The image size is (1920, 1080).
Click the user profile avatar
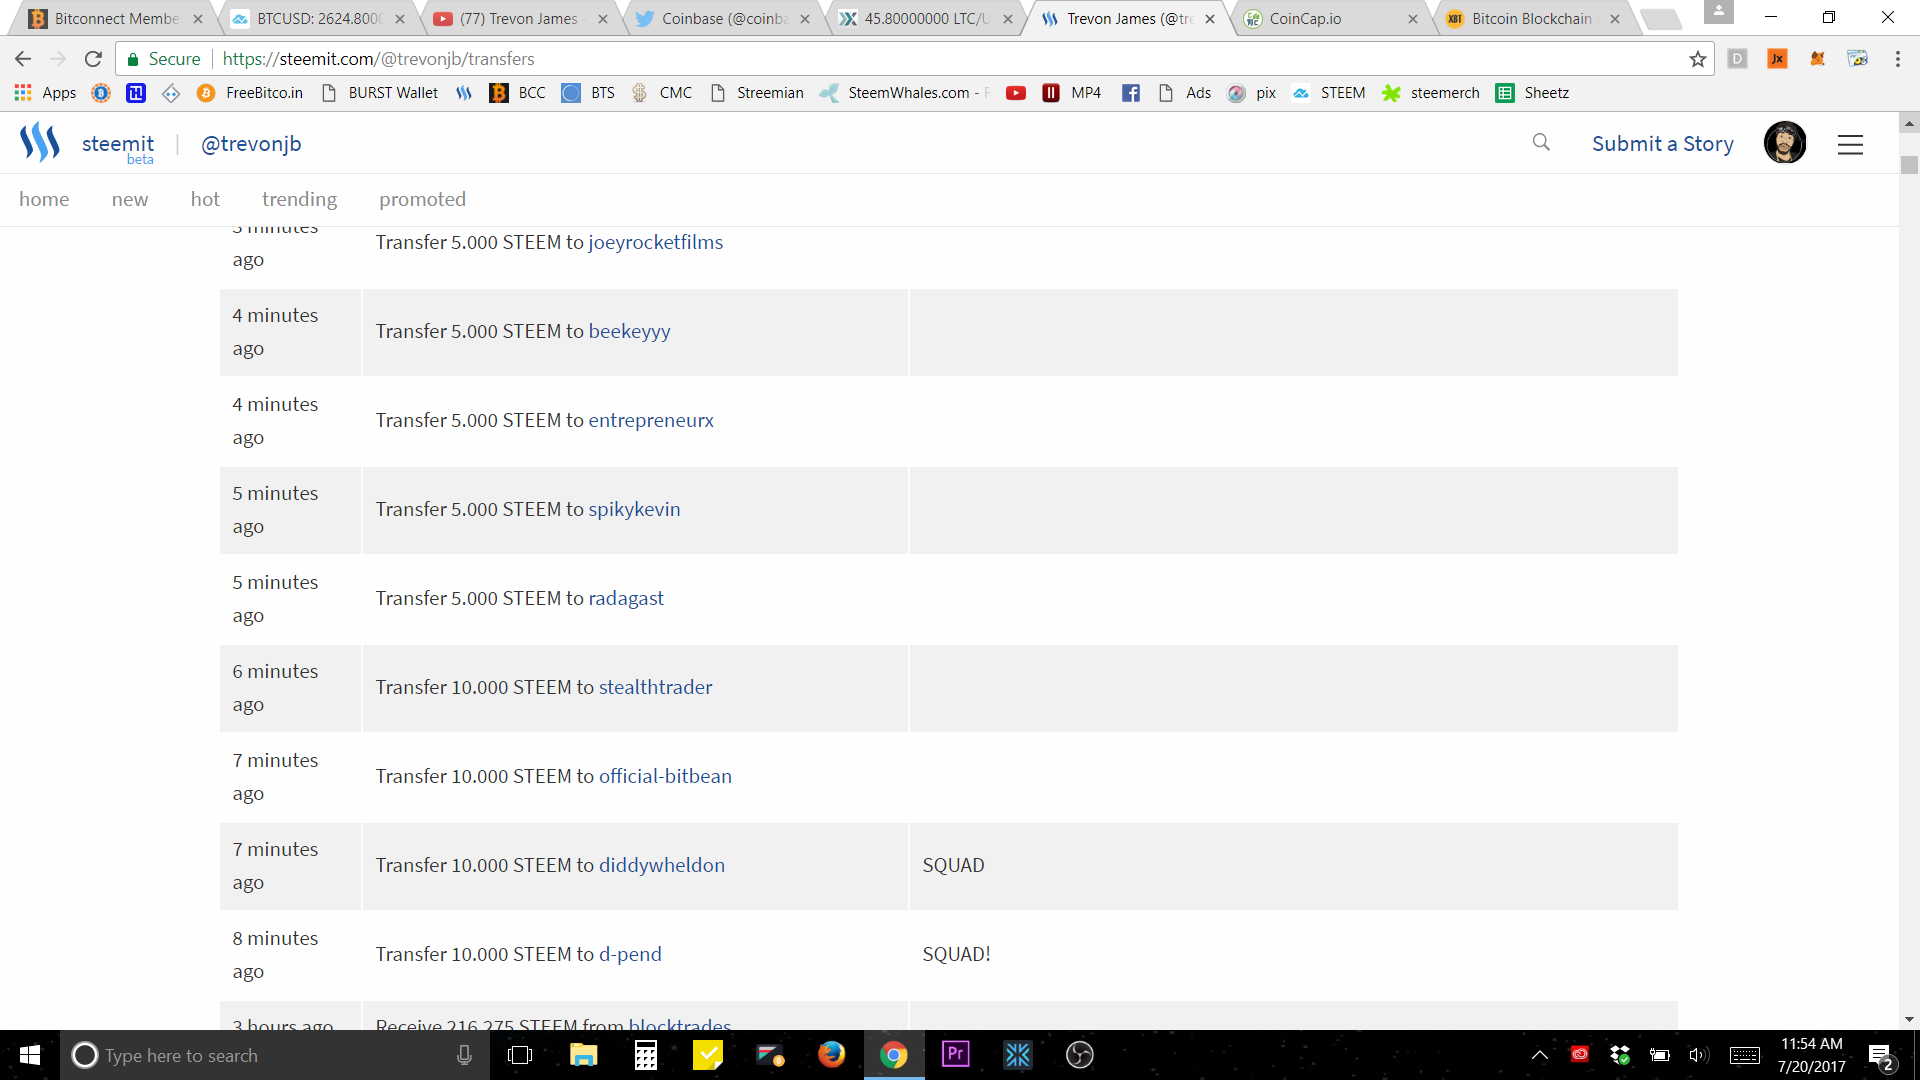1784,143
